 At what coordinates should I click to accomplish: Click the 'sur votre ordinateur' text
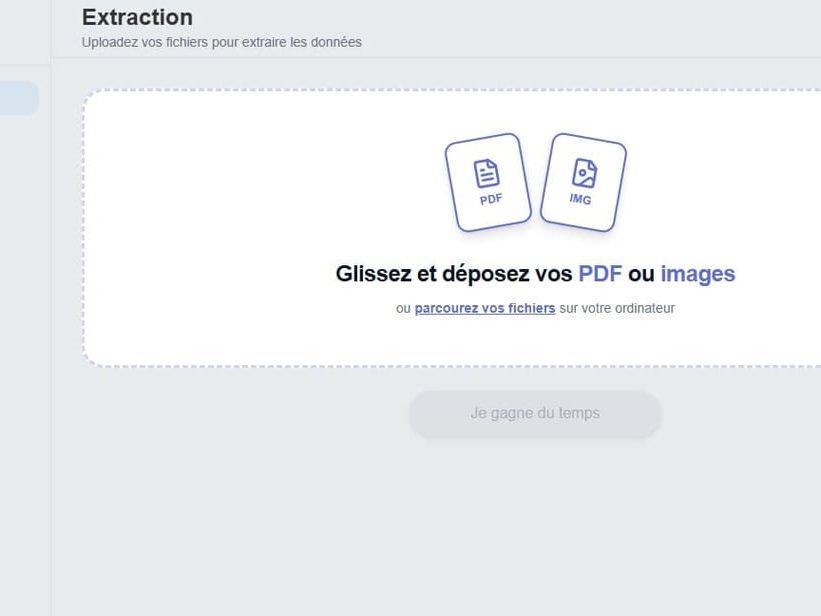617,308
